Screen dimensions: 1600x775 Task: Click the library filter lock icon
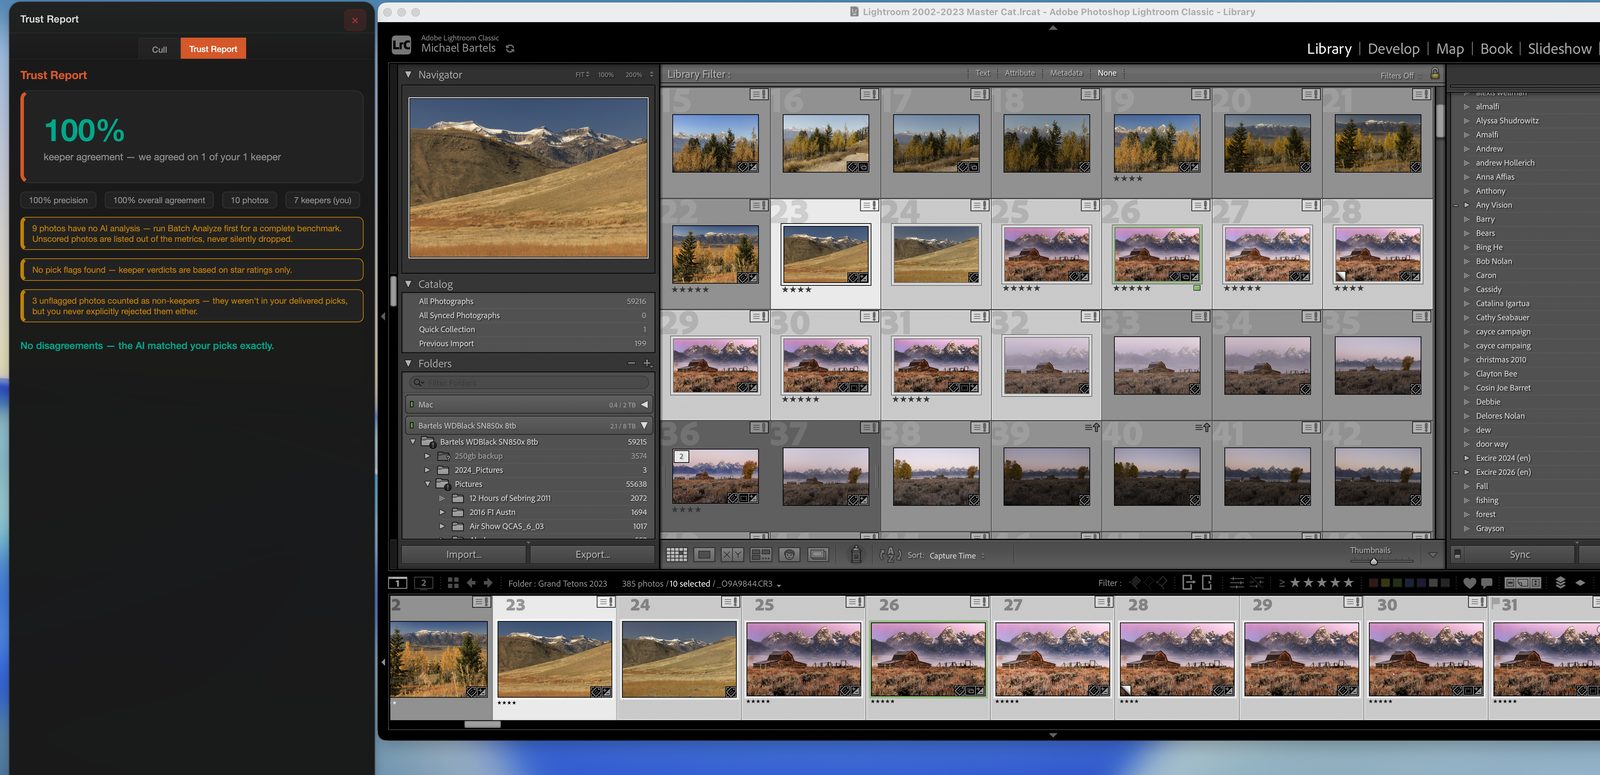coord(1435,74)
